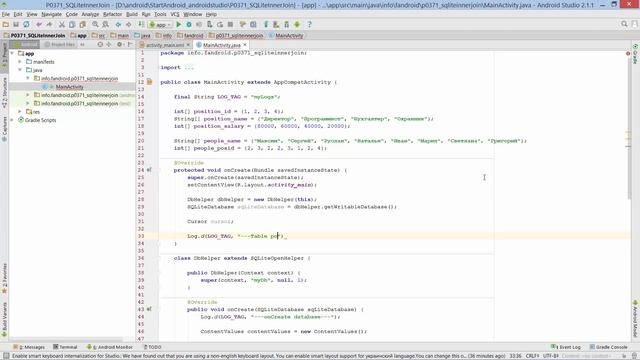Open the VCS menu

[175, 14]
